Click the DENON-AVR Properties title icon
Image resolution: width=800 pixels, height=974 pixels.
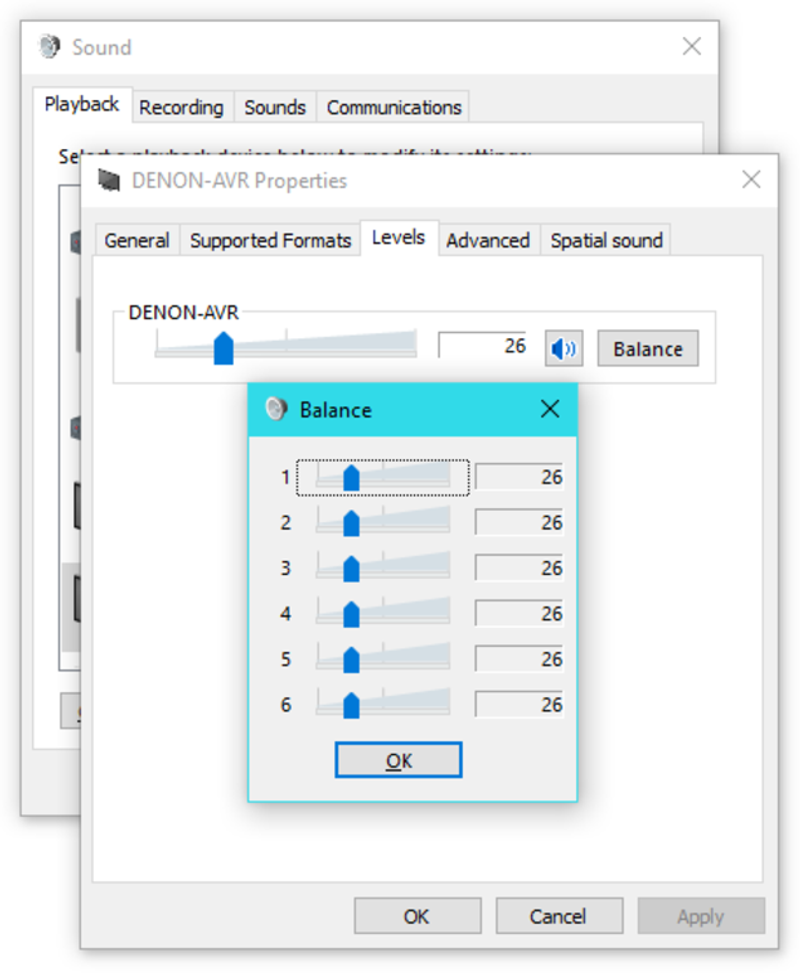(x=109, y=180)
